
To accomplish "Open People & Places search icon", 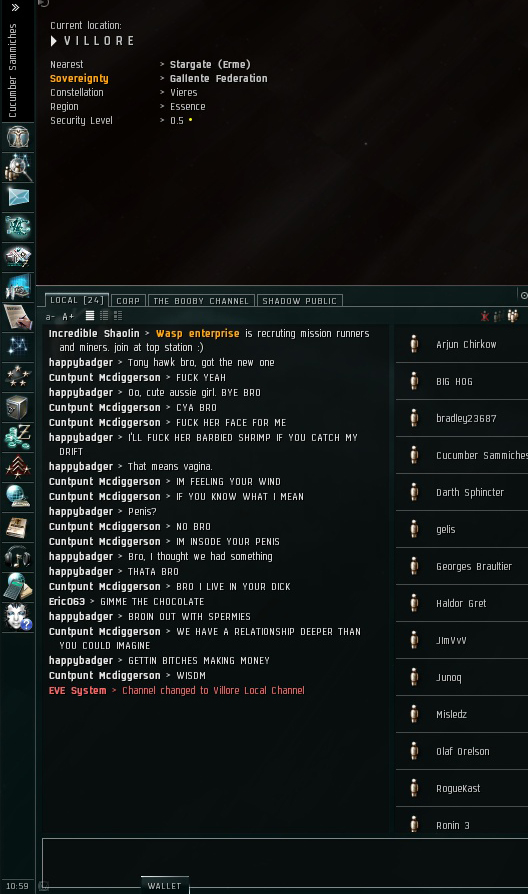I will [x=18, y=167].
